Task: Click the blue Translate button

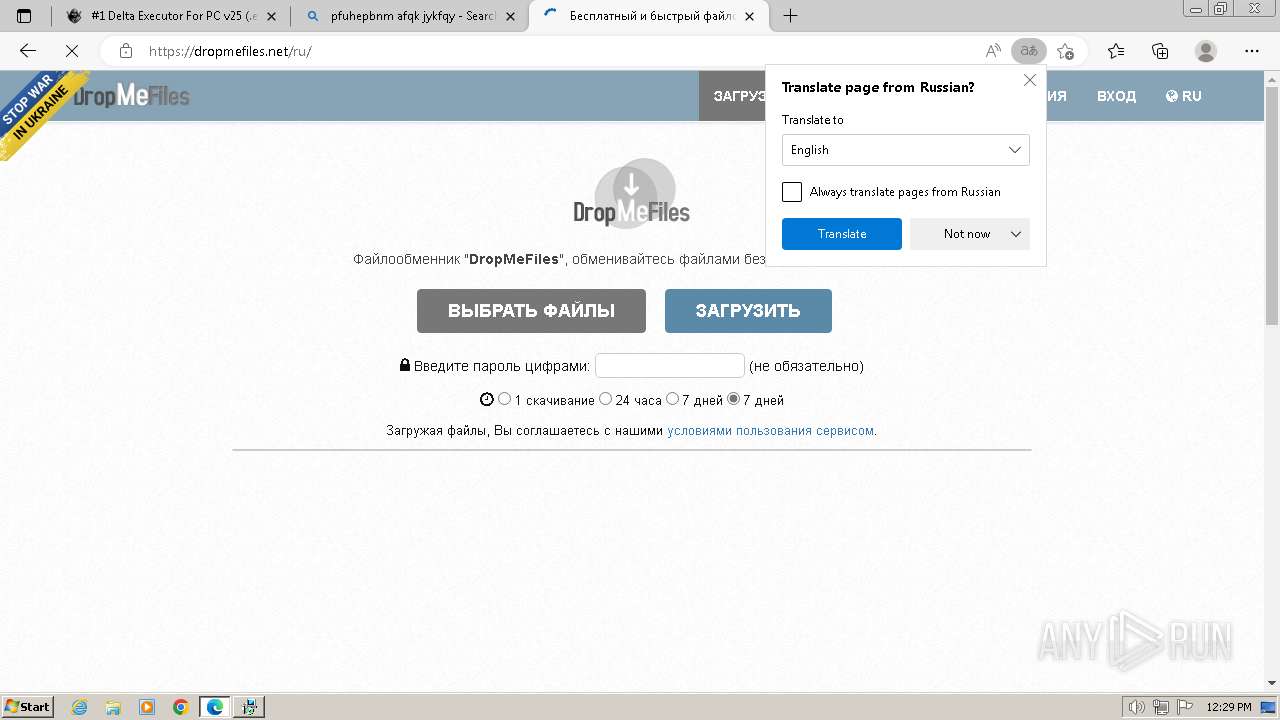Action: (842, 234)
